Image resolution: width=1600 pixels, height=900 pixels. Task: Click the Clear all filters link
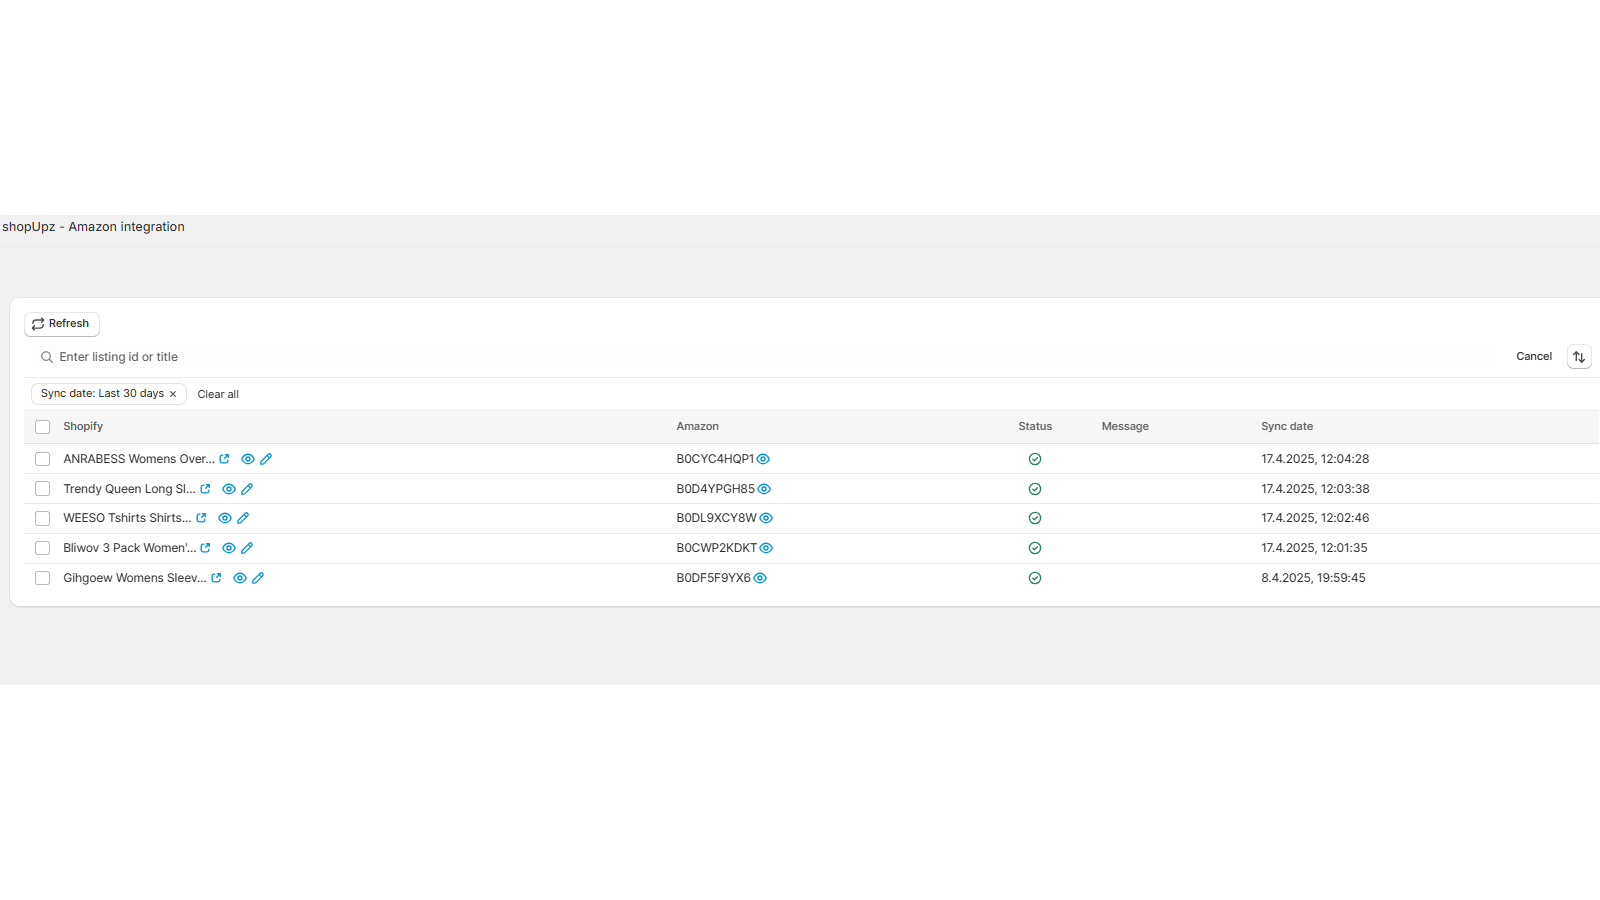[218, 394]
